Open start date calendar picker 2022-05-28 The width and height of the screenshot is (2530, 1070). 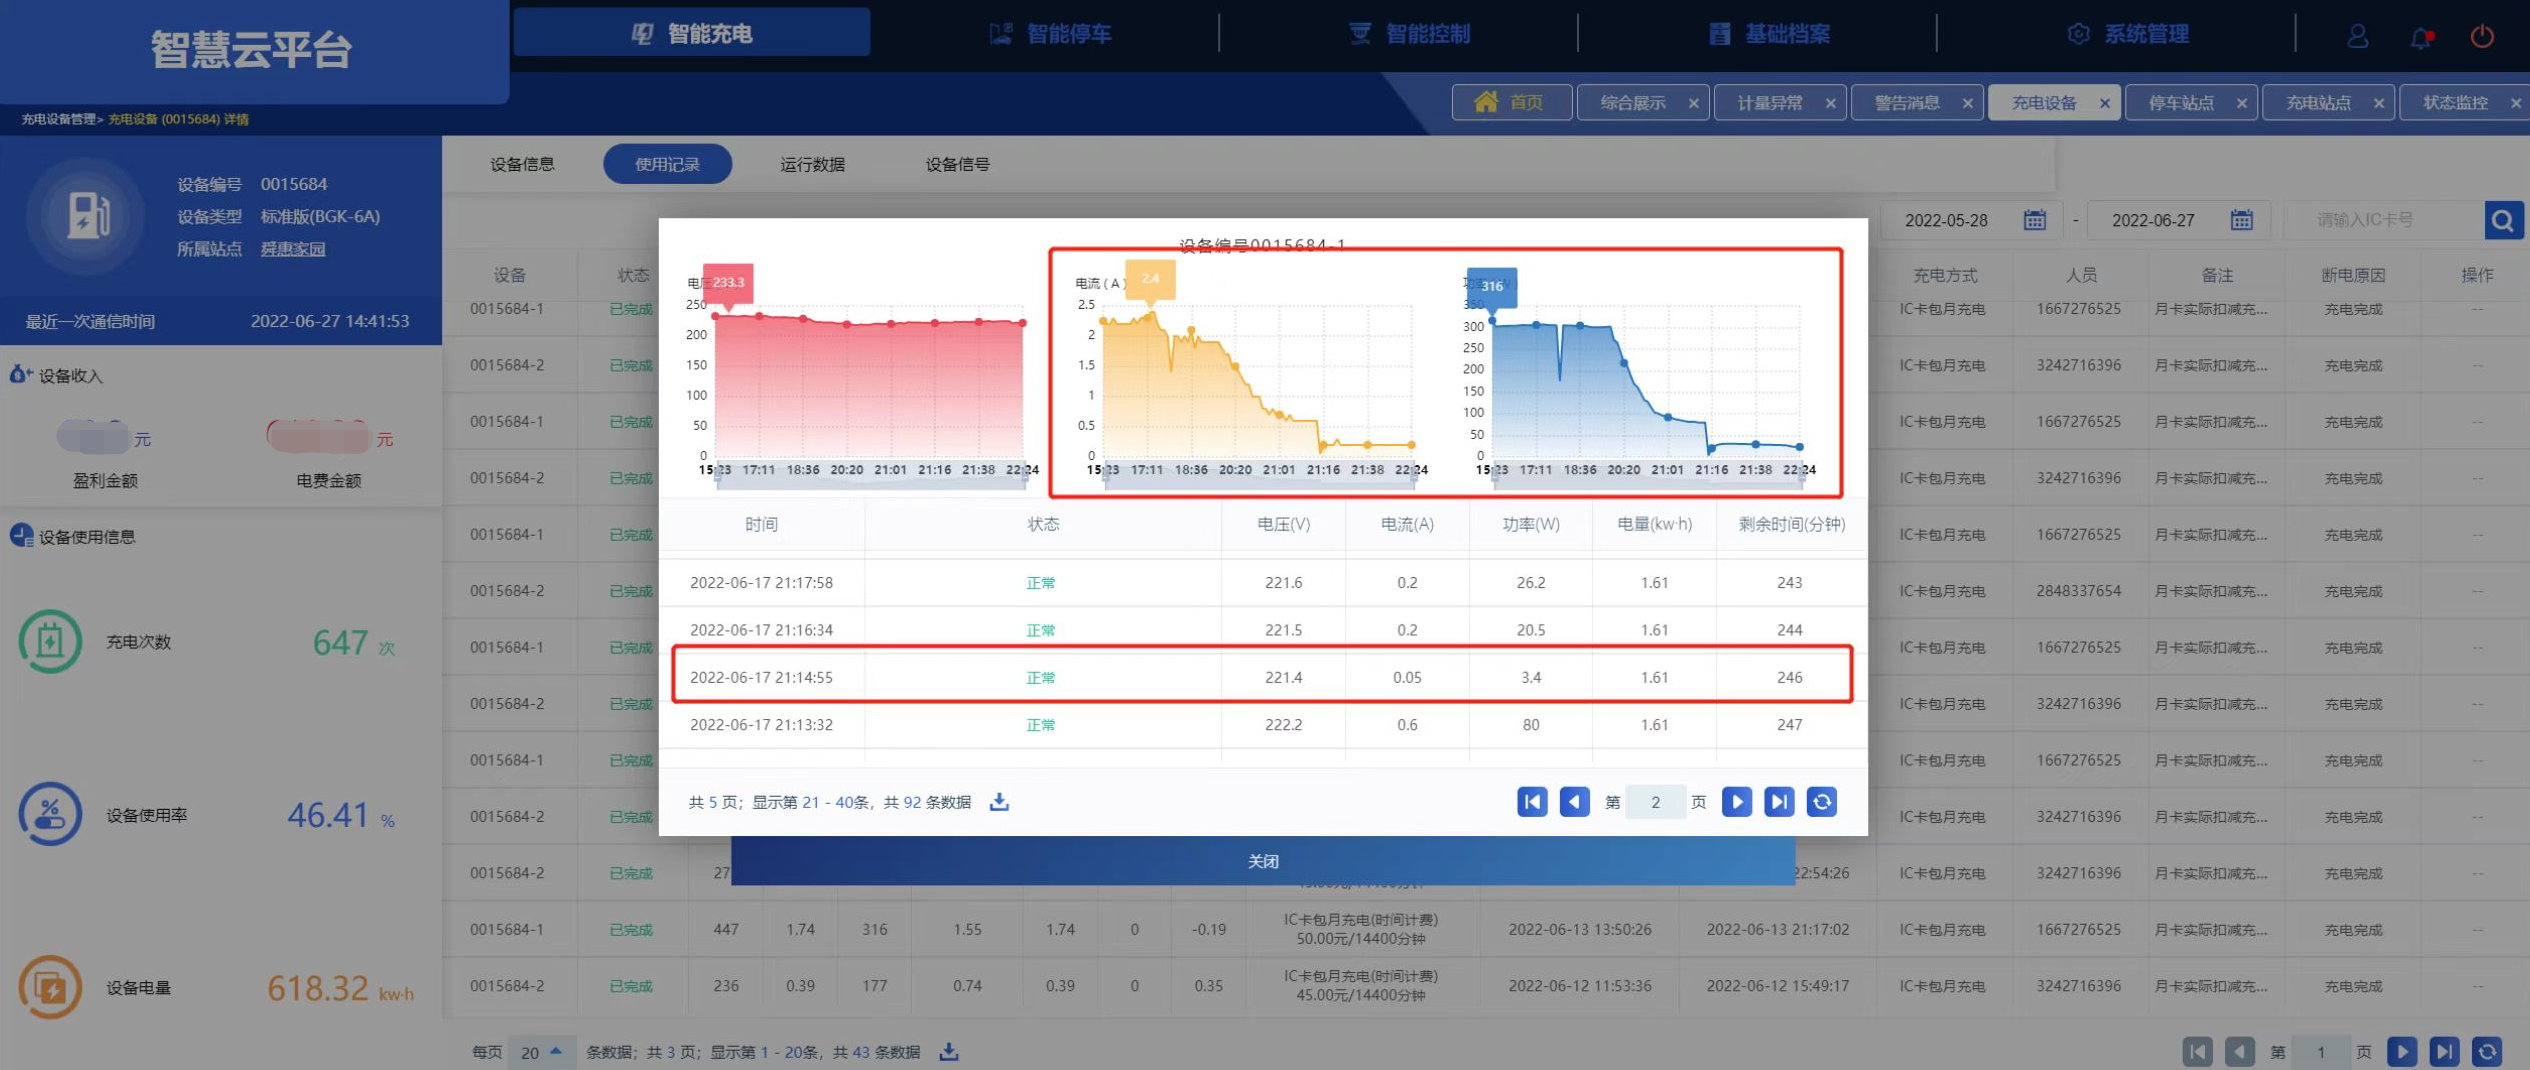2034,220
